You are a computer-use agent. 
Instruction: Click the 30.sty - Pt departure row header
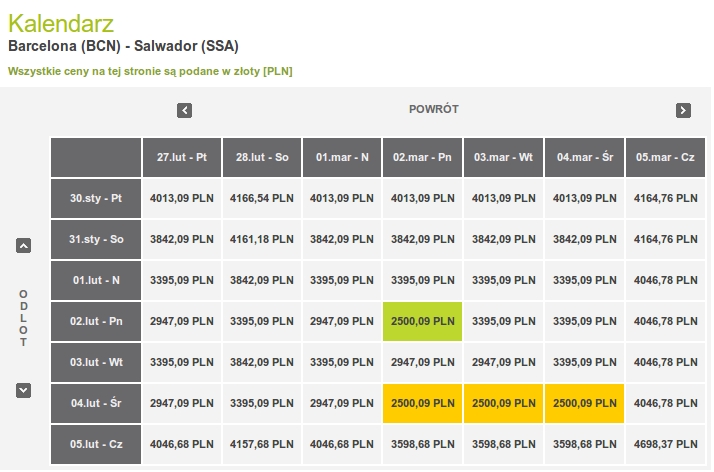pos(96,198)
